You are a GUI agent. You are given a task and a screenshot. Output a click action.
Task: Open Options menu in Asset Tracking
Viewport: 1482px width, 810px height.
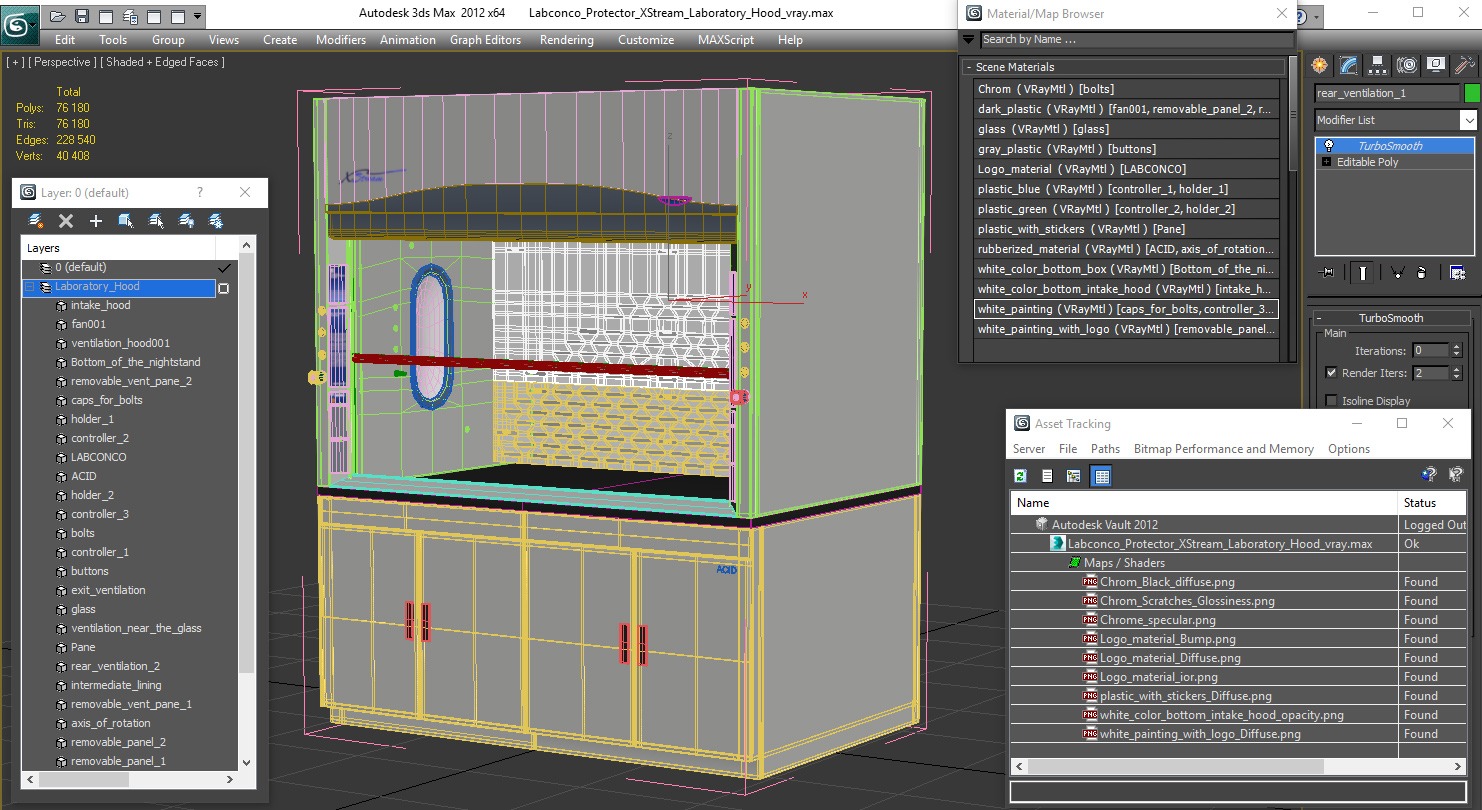tap(1349, 449)
